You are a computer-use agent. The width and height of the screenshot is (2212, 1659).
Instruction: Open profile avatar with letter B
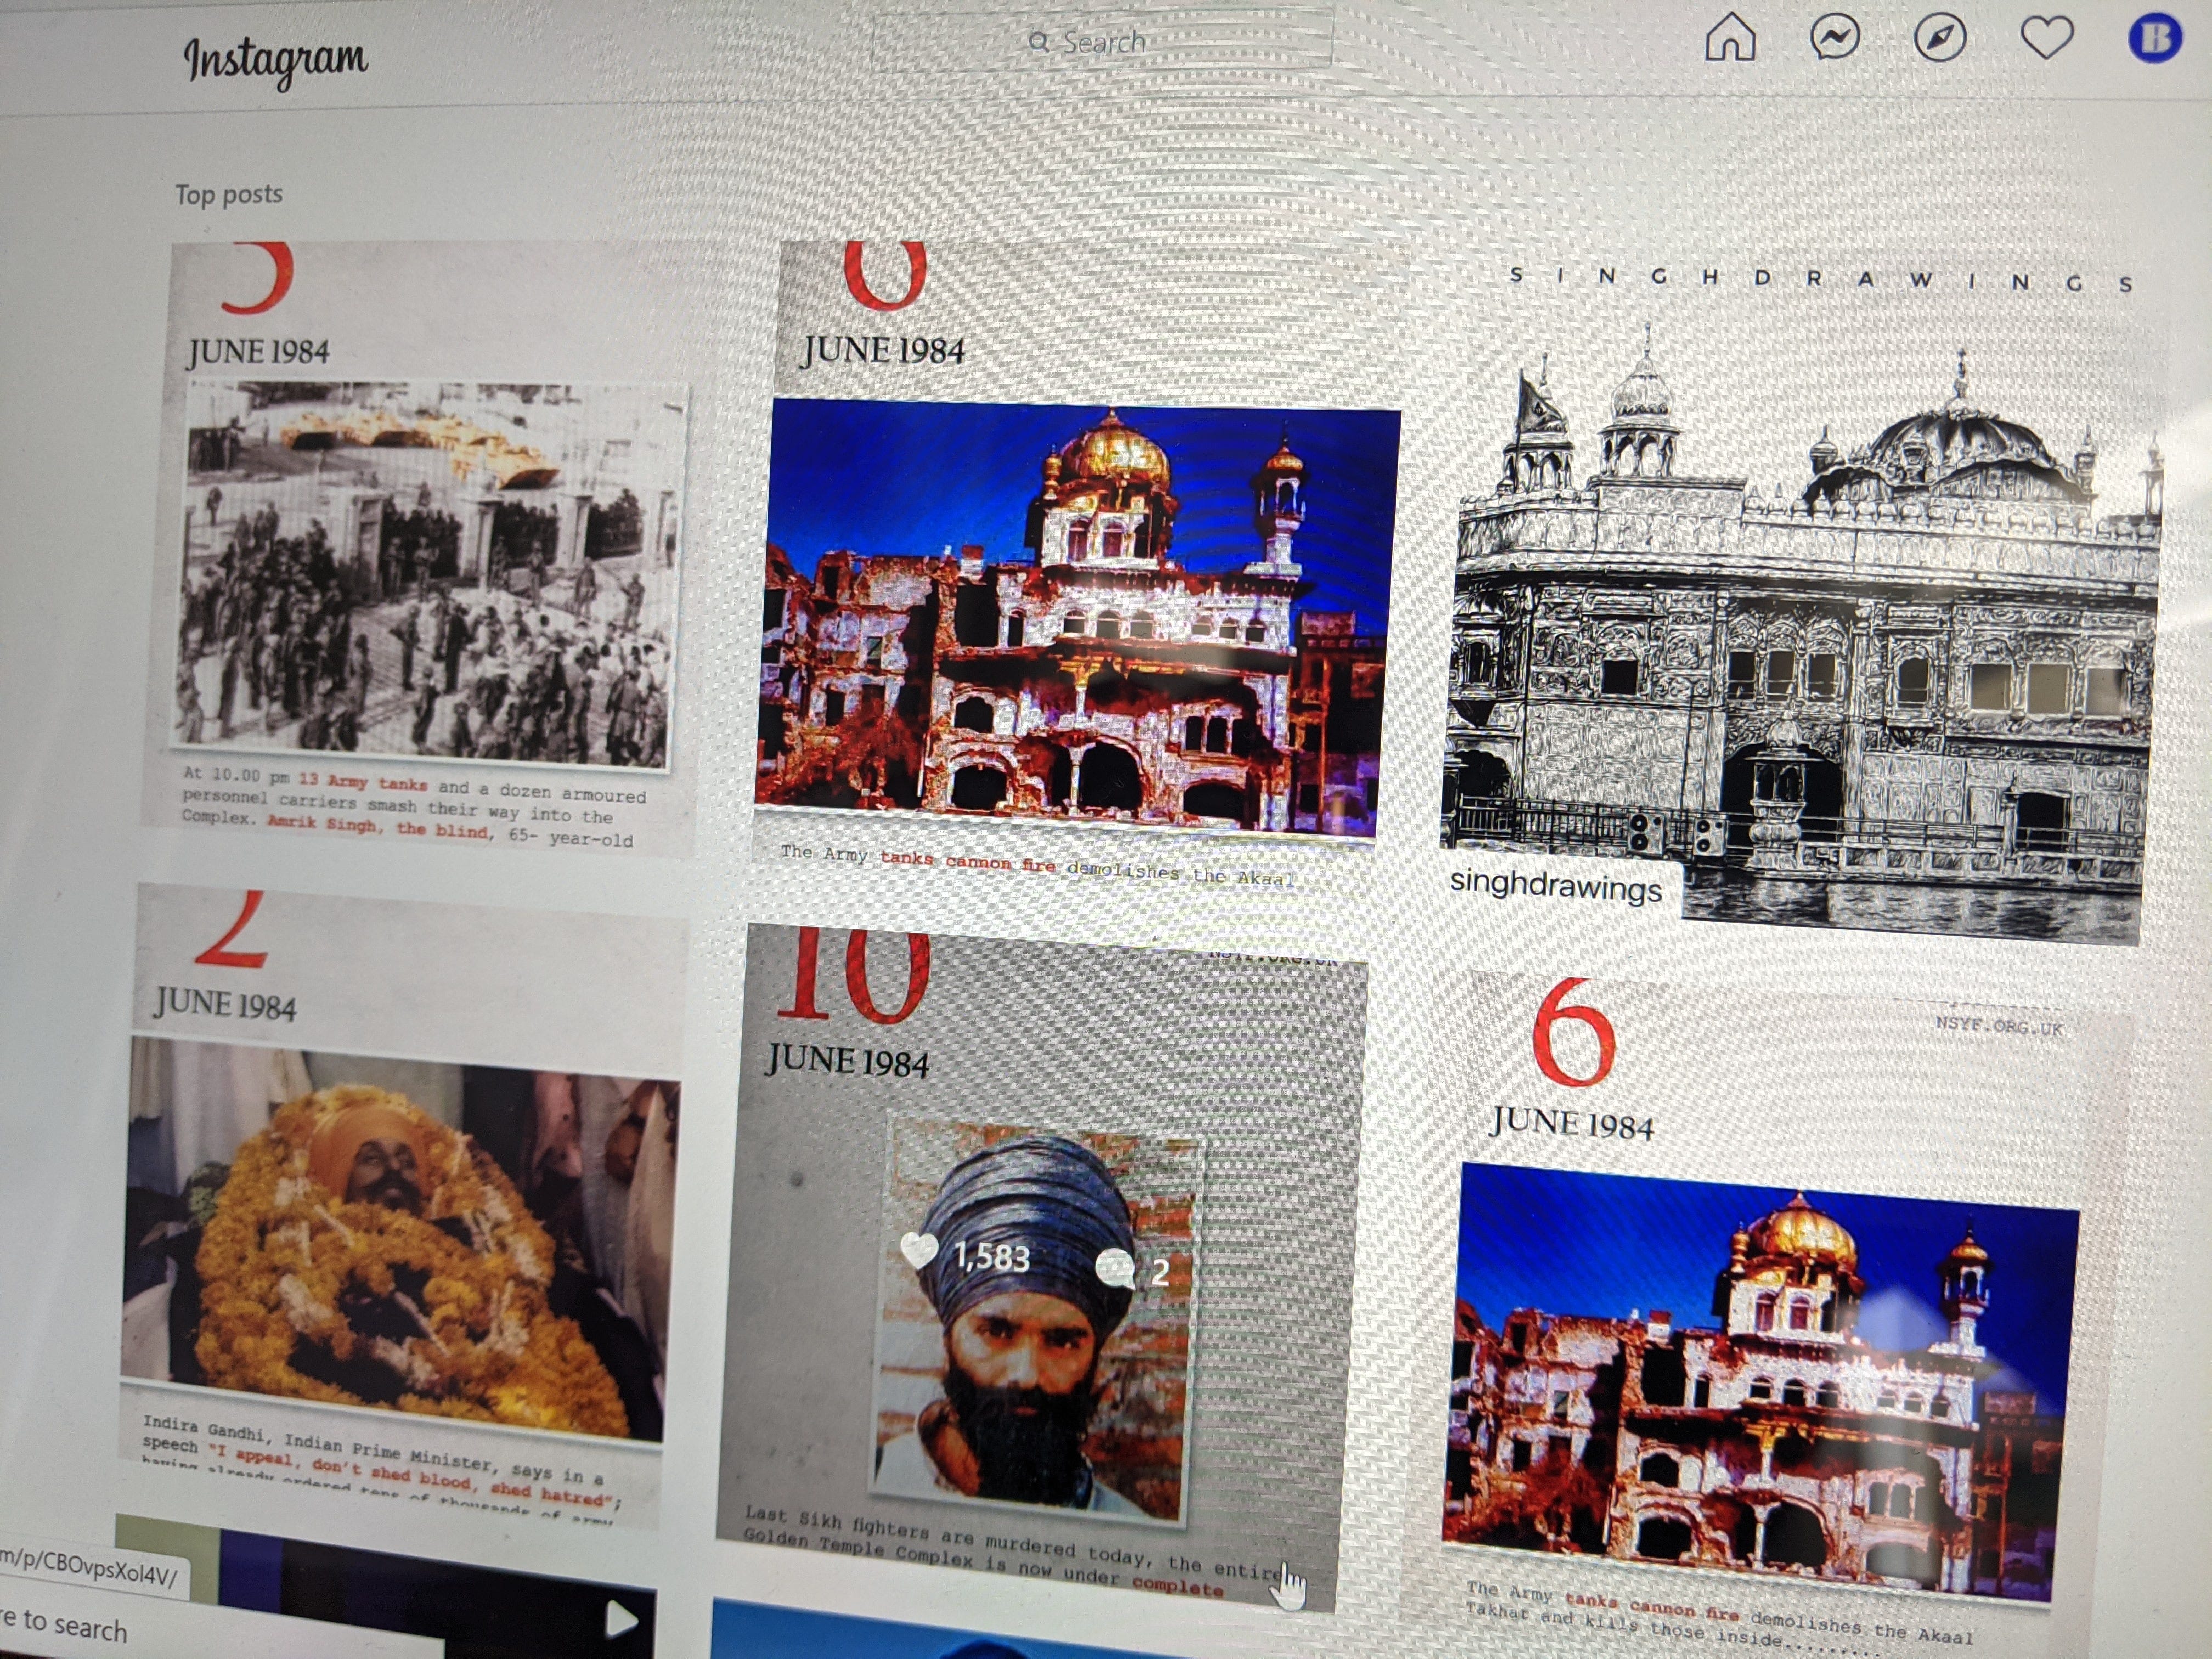point(2154,39)
